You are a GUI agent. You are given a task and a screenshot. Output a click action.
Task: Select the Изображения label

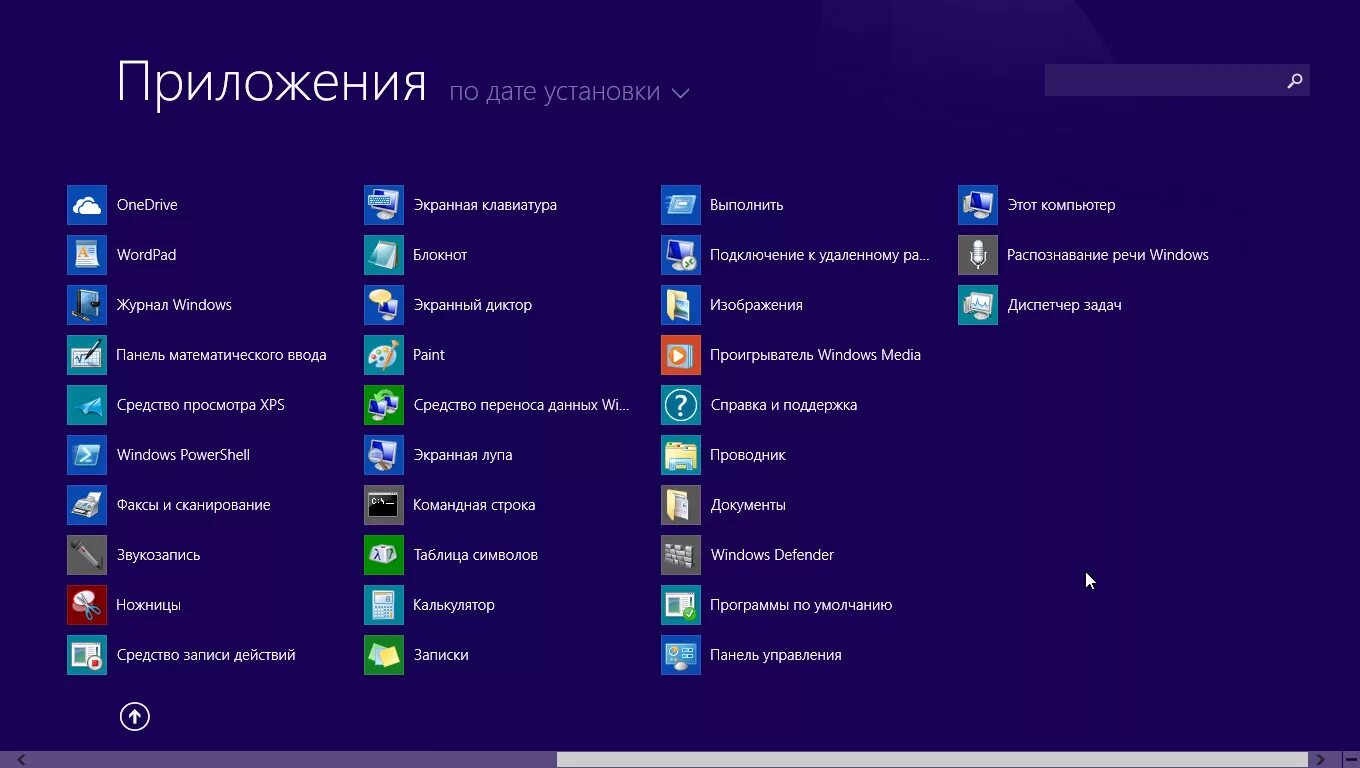756,305
